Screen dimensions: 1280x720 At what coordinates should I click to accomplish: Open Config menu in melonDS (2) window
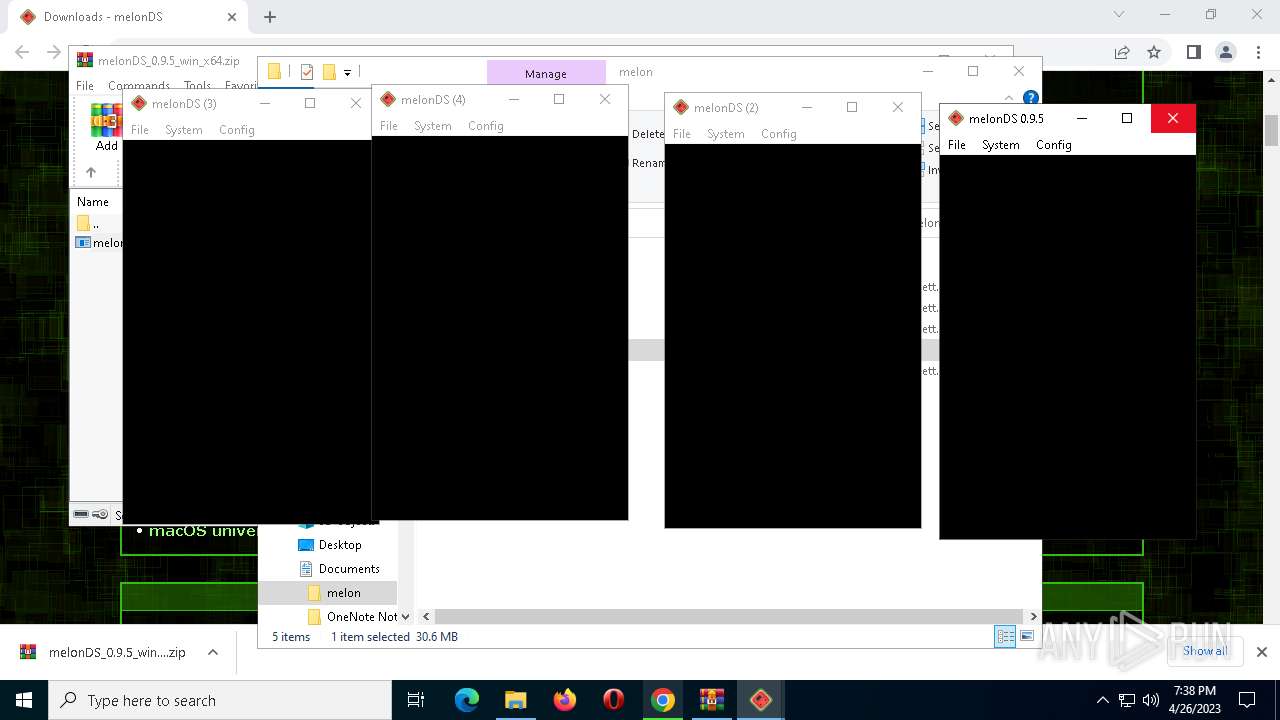pos(778,134)
